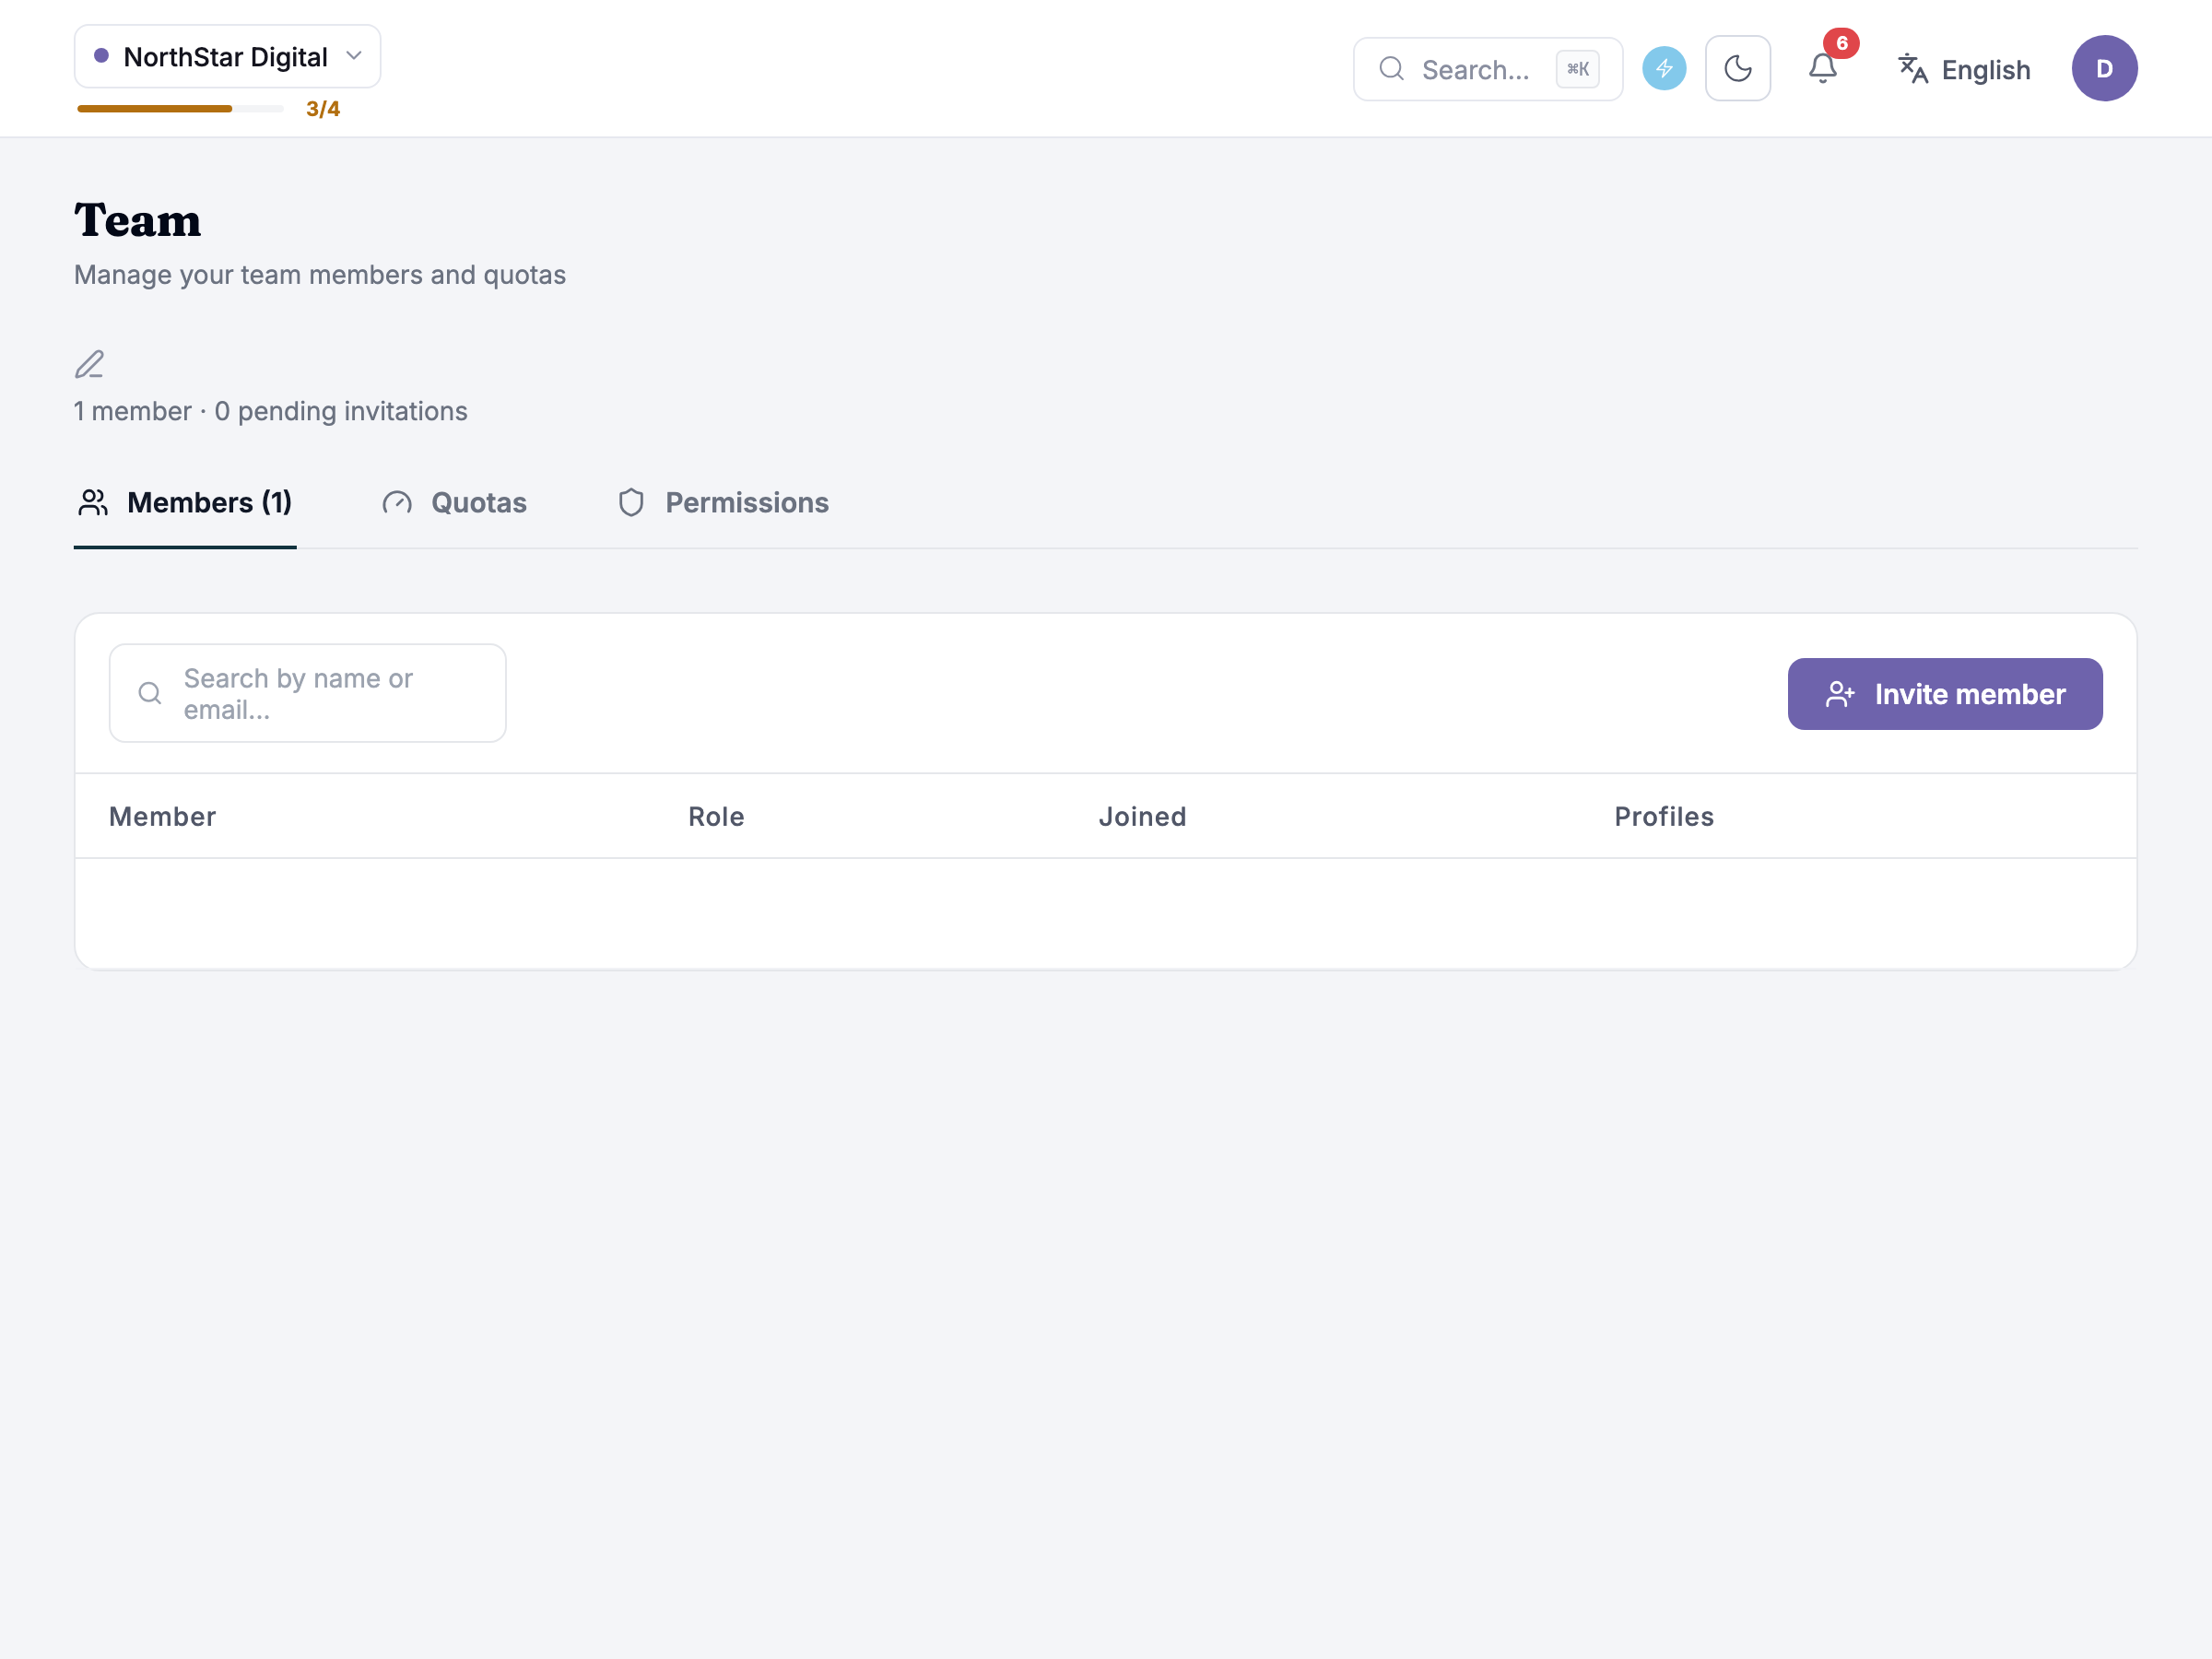Click the blue lightning bolt quick action icon
Screen dimensions: 2212x1659
click(x=1664, y=69)
